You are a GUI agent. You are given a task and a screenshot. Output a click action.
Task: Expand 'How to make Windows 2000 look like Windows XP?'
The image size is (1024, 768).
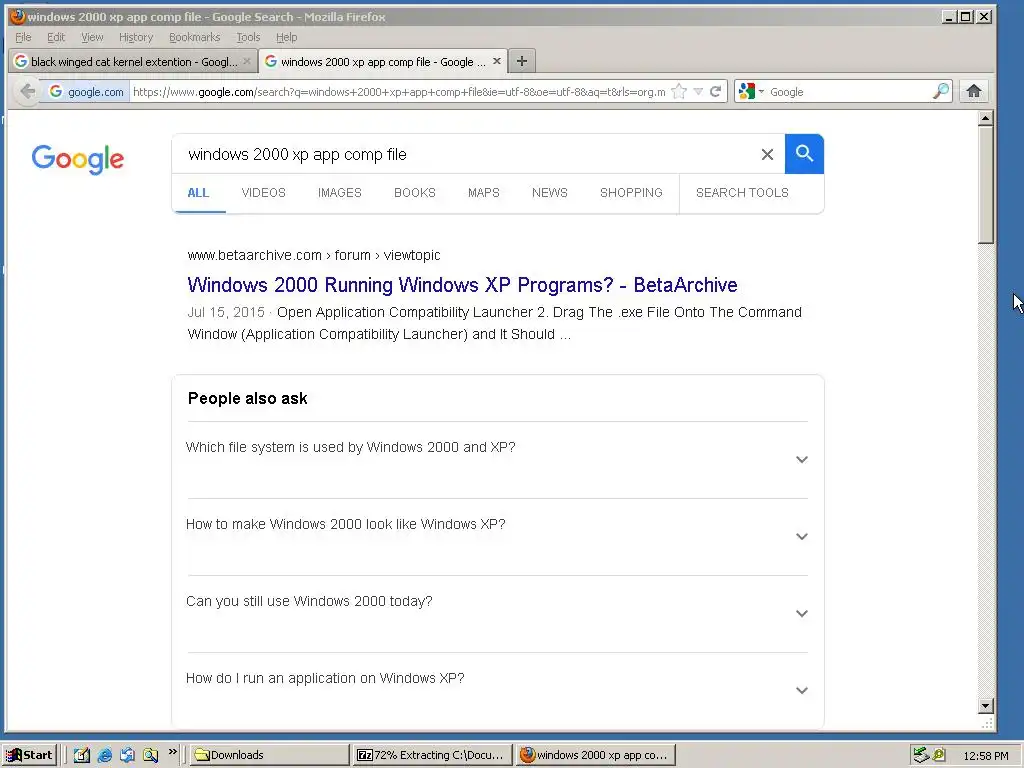pos(498,537)
